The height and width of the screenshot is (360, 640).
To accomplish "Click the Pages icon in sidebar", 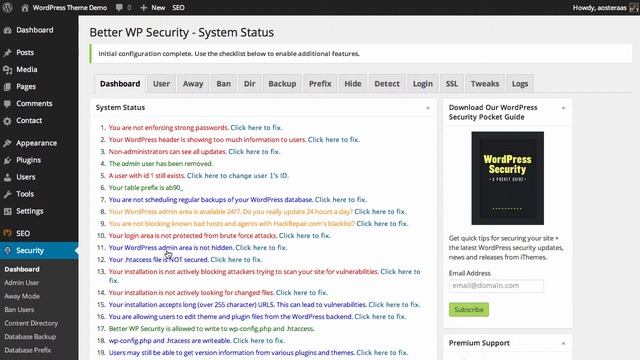I will 7,87.
